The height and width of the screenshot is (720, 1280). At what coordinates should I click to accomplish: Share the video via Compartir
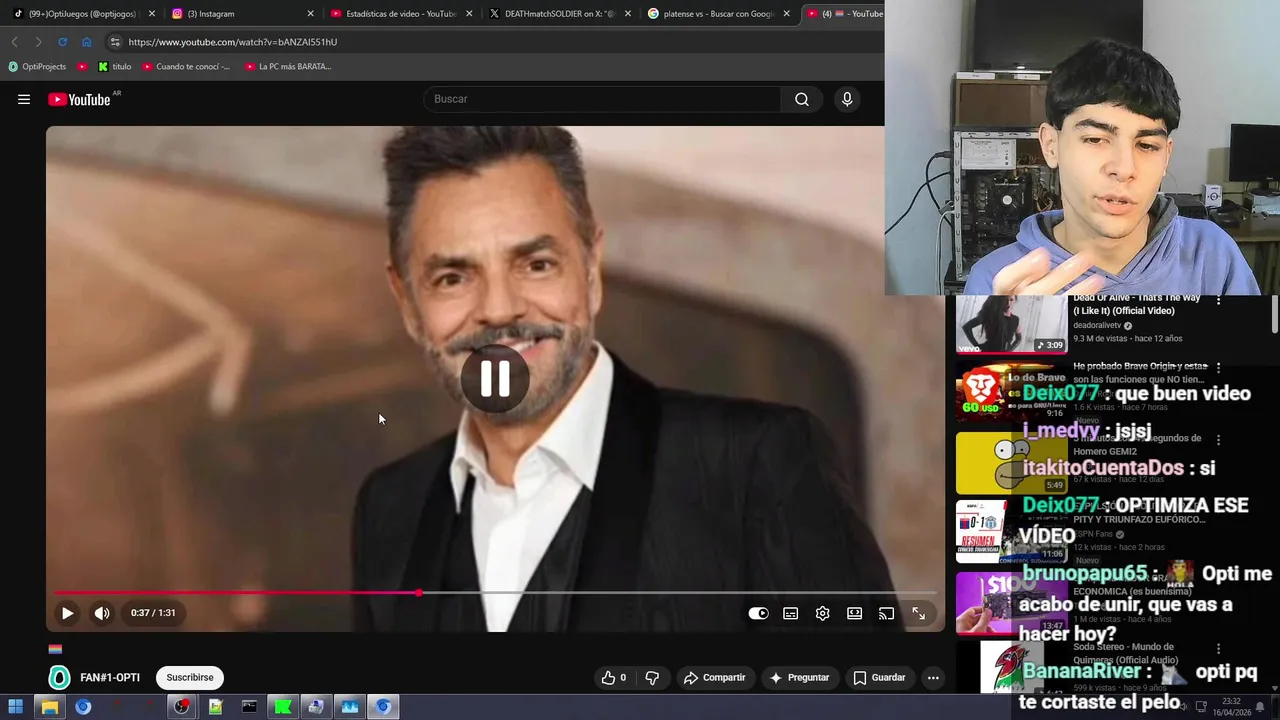point(715,677)
